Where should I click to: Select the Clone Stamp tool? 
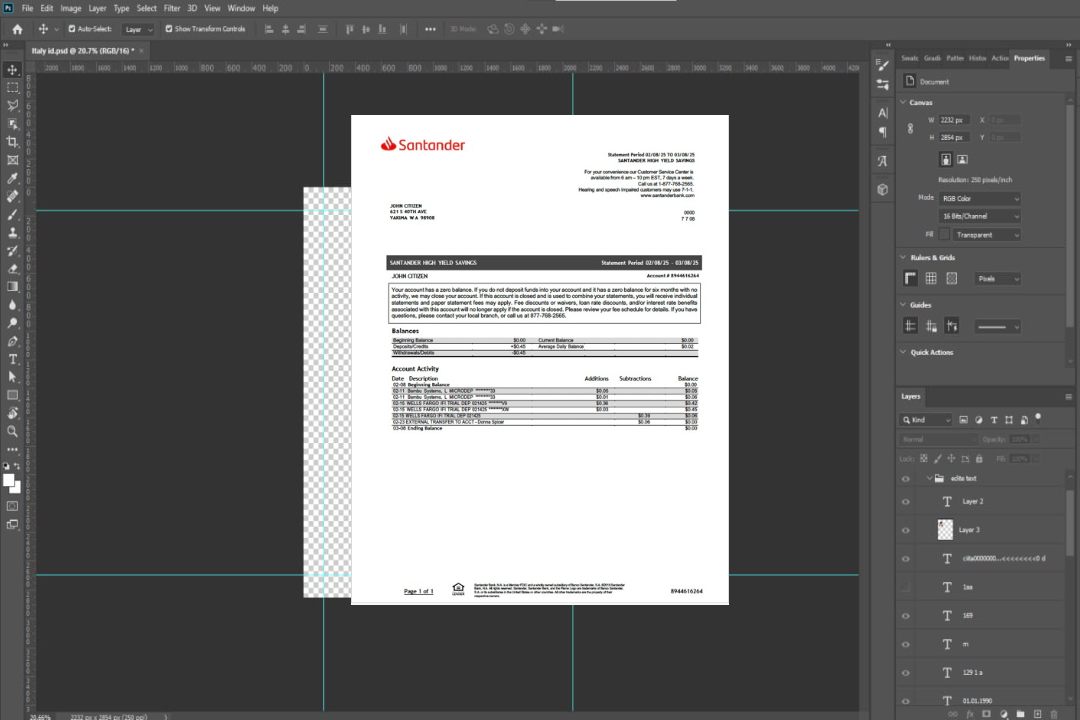[x=12, y=233]
